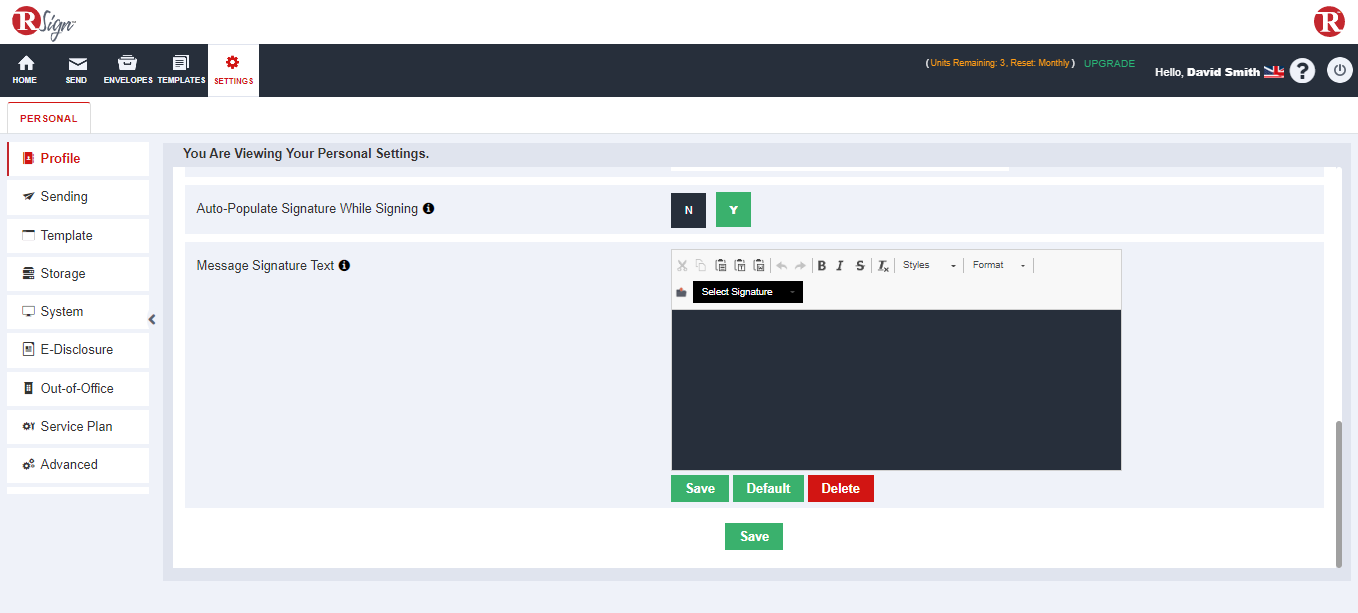1358x613 pixels.
Task: Click the Paste as plain text icon
Action: coord(740,265)
